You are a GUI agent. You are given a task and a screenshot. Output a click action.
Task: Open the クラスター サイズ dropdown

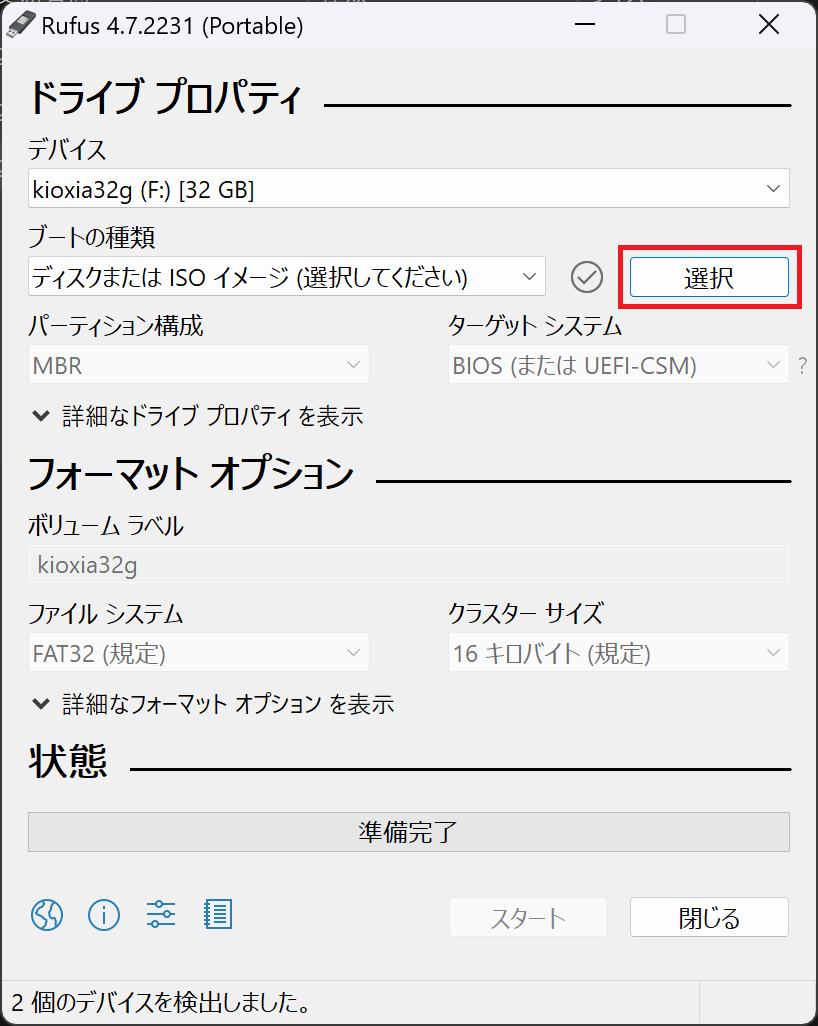pyautogui.click(x=617, y=654)
